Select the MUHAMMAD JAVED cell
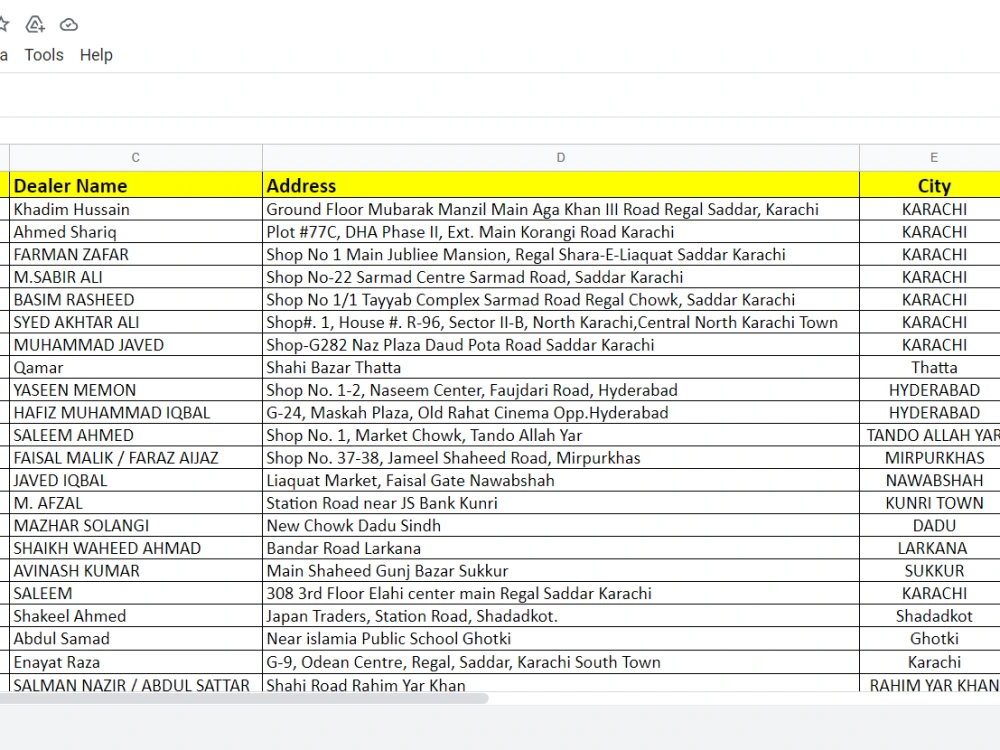The image size is (1000, 750). (136, 345)
